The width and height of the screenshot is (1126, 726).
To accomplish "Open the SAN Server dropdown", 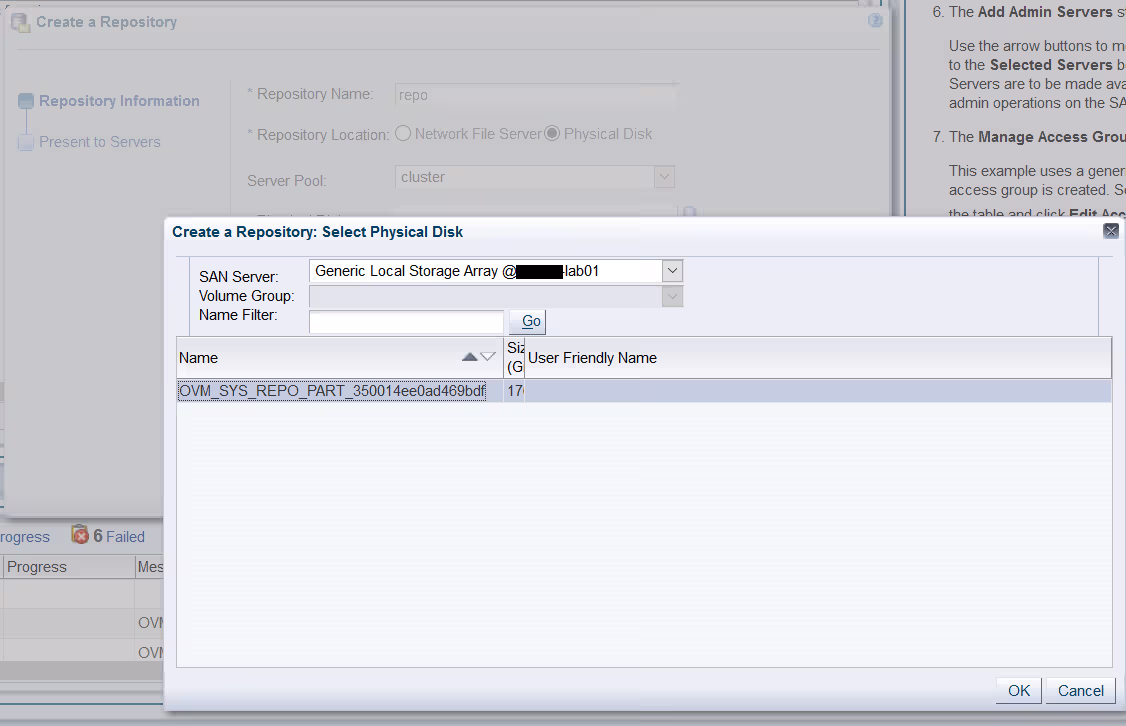I will point(672,271).
